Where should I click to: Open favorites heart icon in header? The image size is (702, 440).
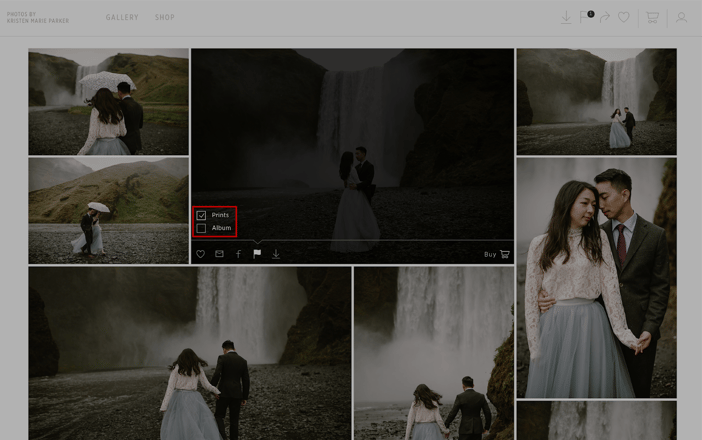[x=624, y=17]
